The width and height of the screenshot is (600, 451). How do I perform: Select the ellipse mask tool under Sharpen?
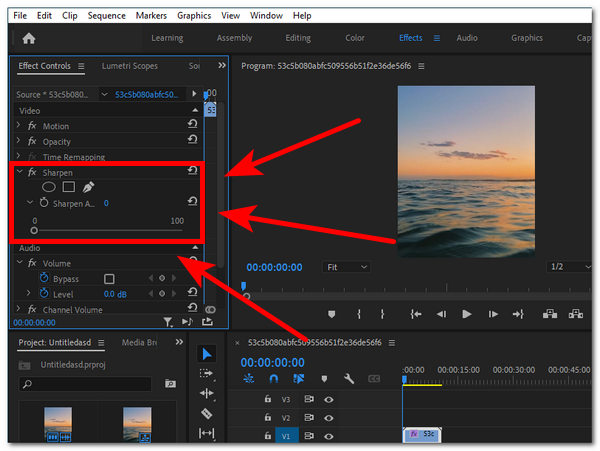(48, 187)
